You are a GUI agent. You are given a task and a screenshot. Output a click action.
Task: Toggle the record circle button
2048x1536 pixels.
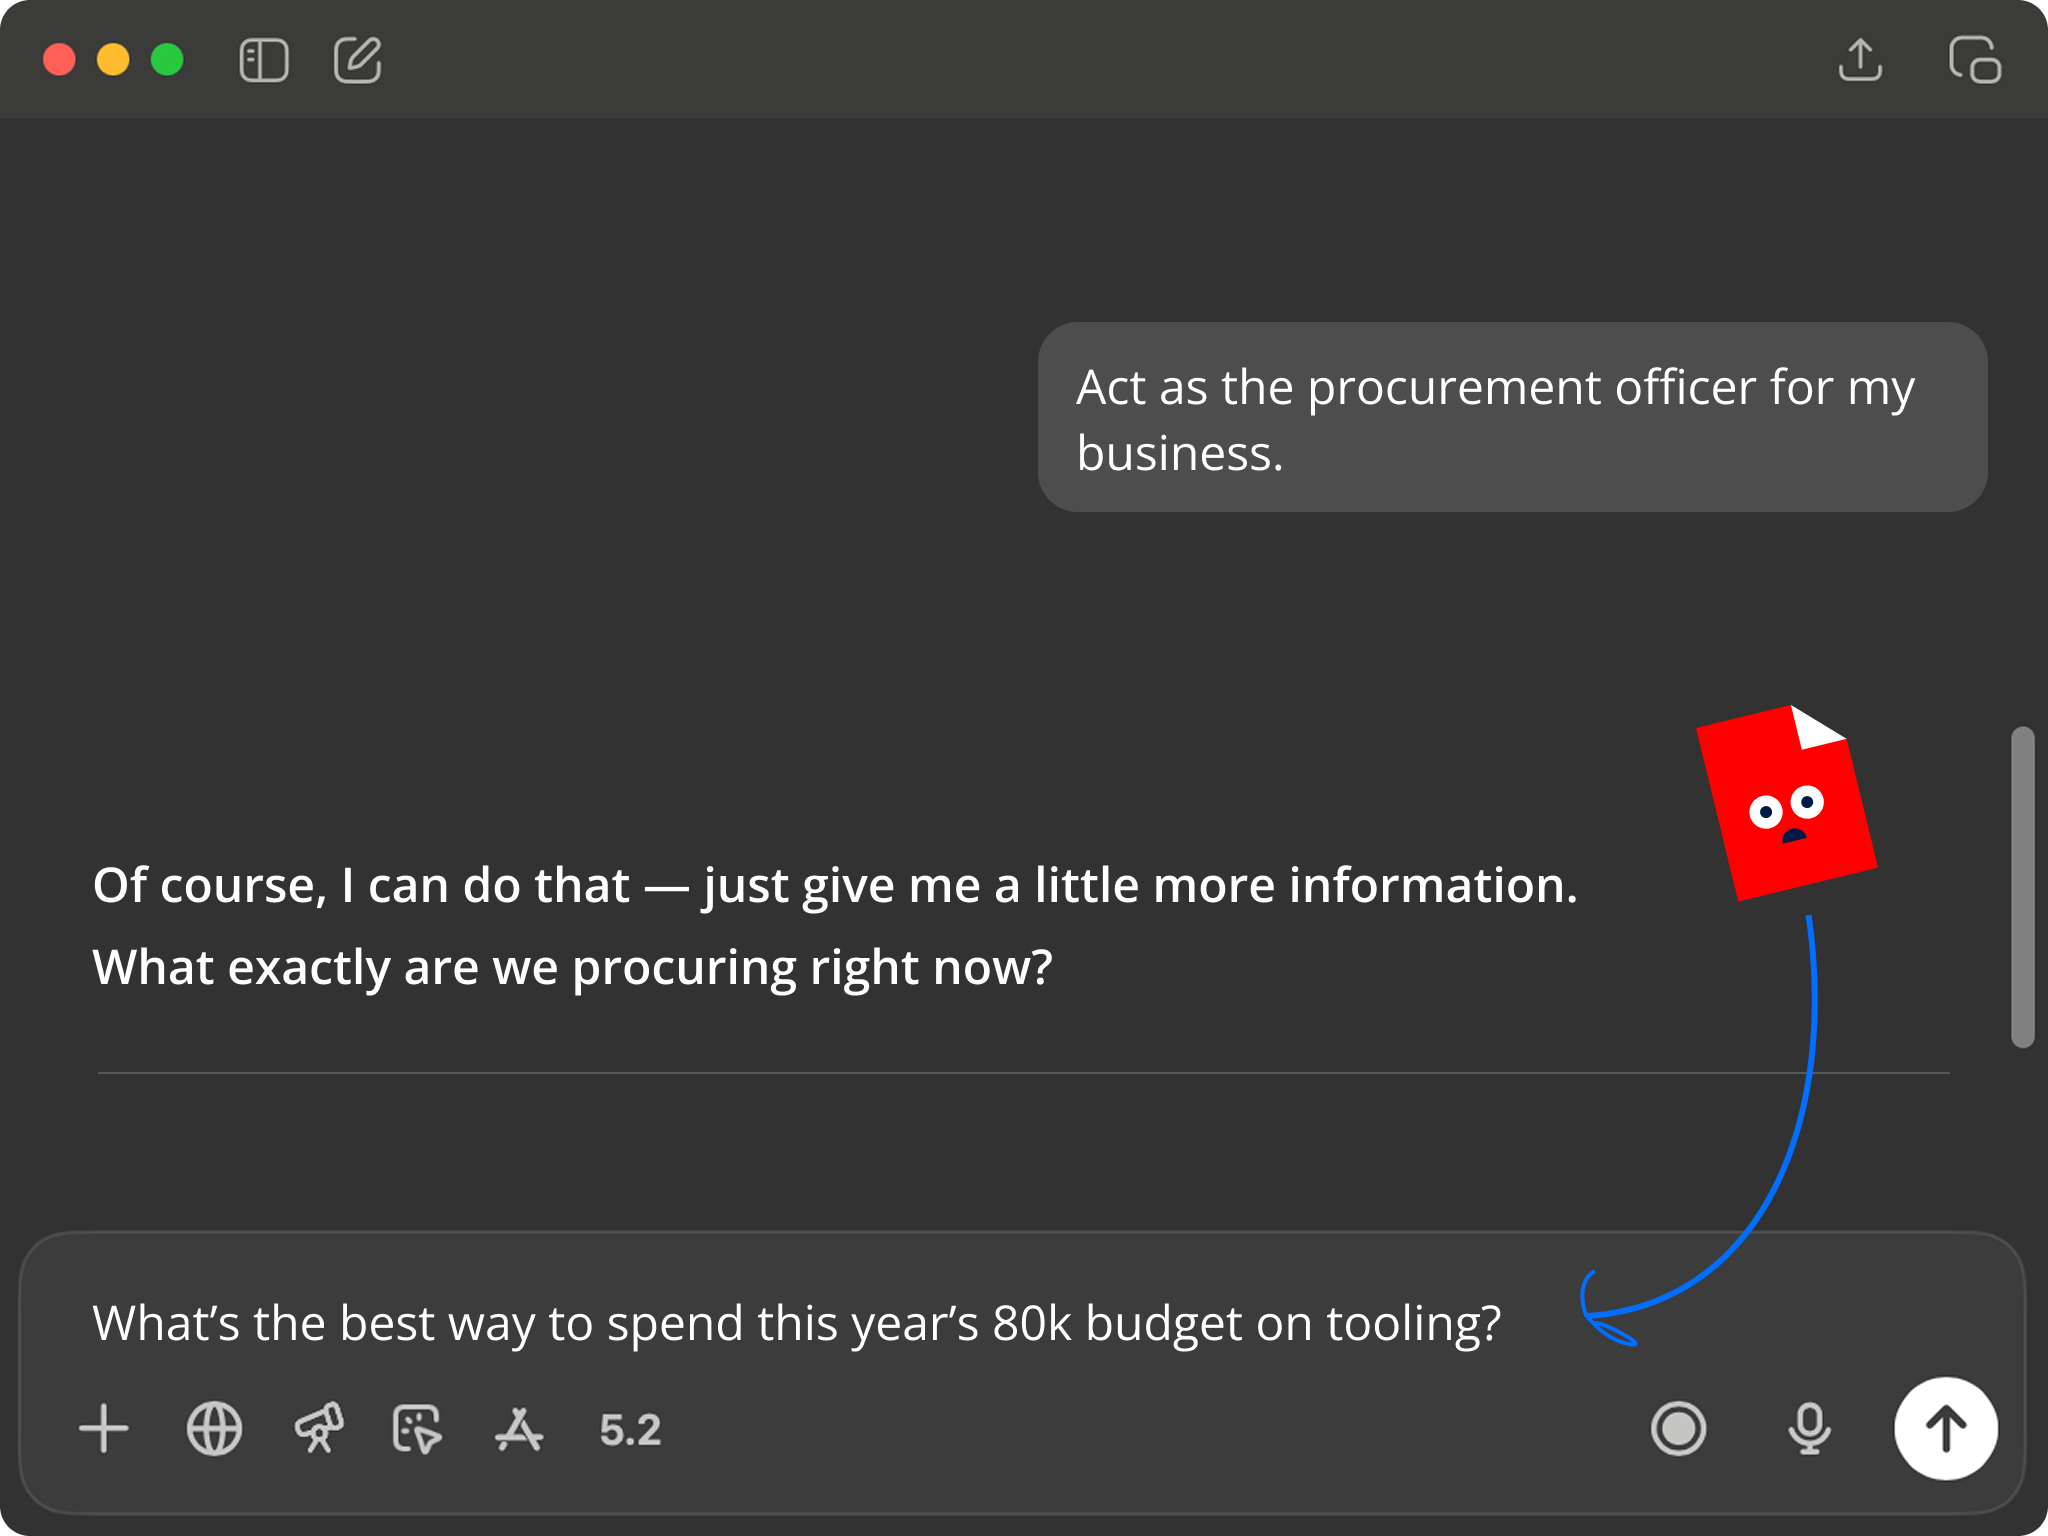click(x=1678, y=1428)
